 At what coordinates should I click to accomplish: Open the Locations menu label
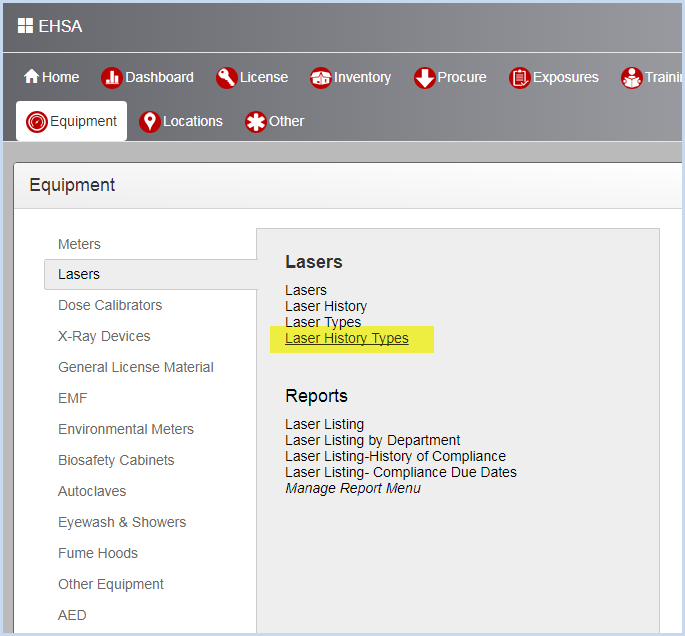point(193,121)
